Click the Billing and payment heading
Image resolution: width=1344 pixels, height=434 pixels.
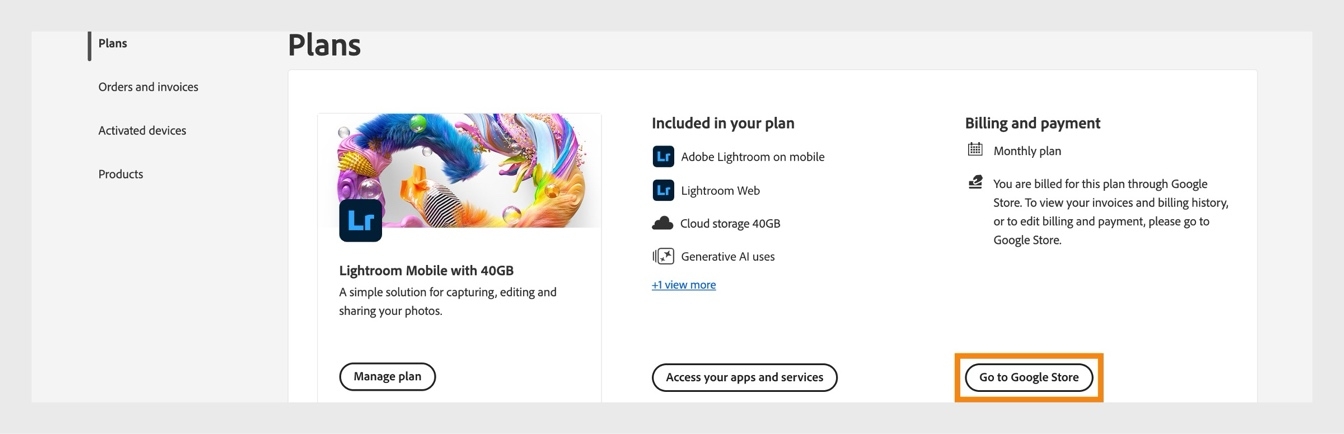click(1032, 123)
